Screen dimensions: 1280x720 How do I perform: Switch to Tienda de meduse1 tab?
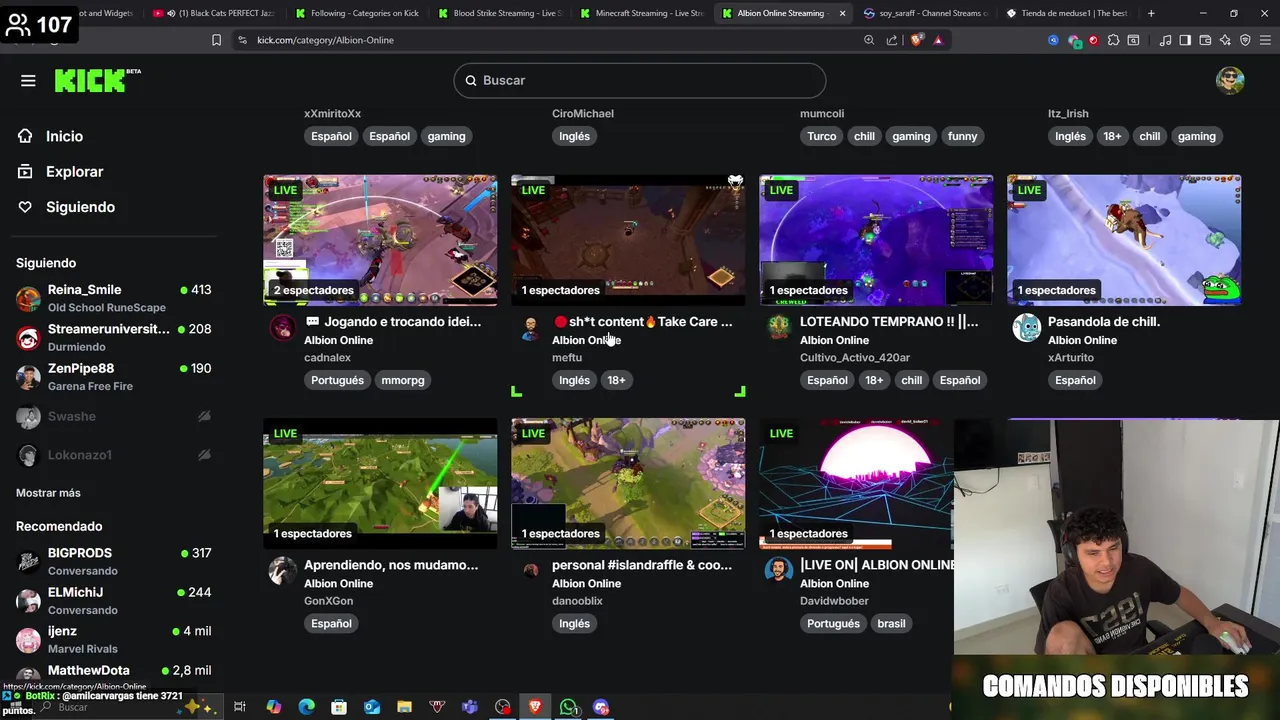tap(1066, 13)
